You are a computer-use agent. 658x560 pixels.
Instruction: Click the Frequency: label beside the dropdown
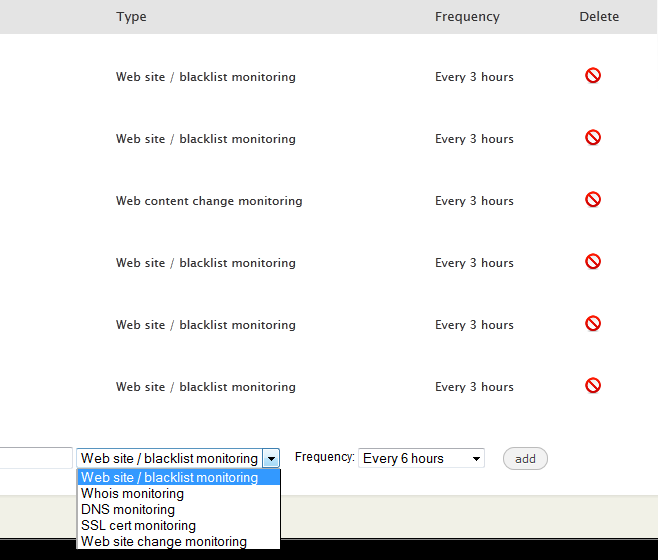click(x=324, y=457)
